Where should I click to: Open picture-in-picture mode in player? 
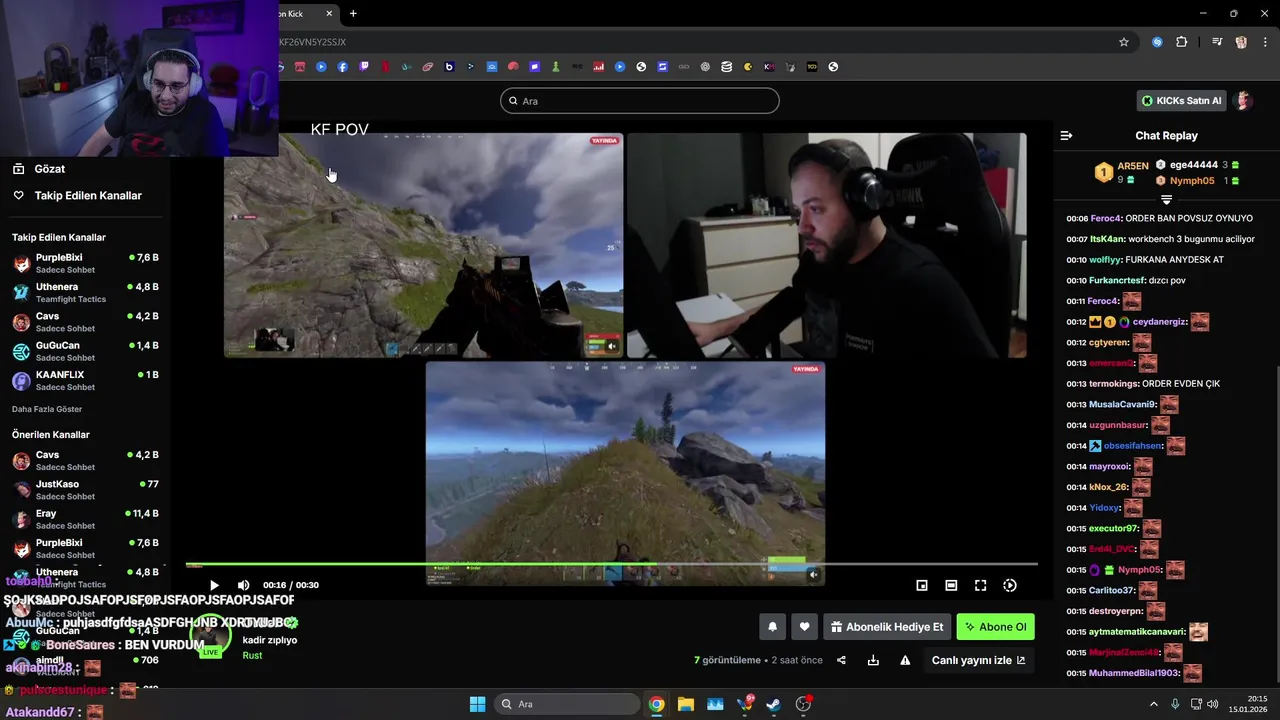[x=922, y=585]
